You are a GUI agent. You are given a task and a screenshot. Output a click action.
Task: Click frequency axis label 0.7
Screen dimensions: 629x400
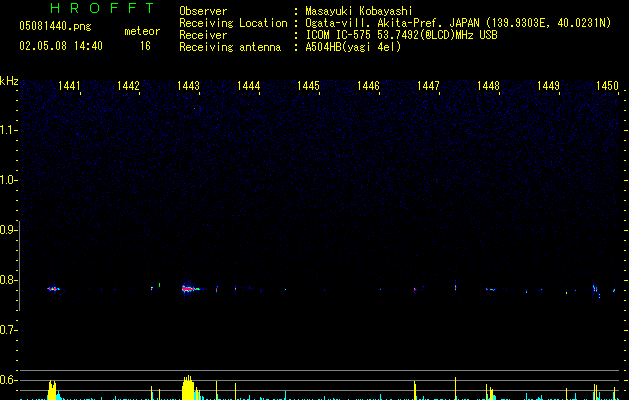coord(8,330)
